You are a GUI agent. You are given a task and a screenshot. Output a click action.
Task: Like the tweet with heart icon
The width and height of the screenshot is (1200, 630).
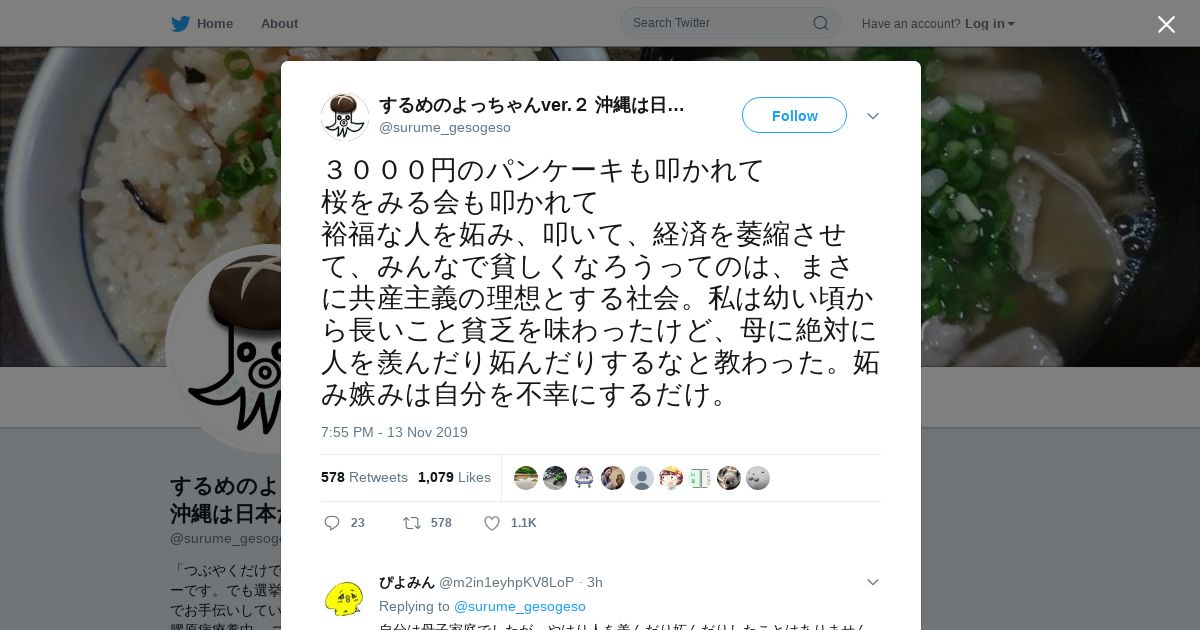click(x=491, y=523)
